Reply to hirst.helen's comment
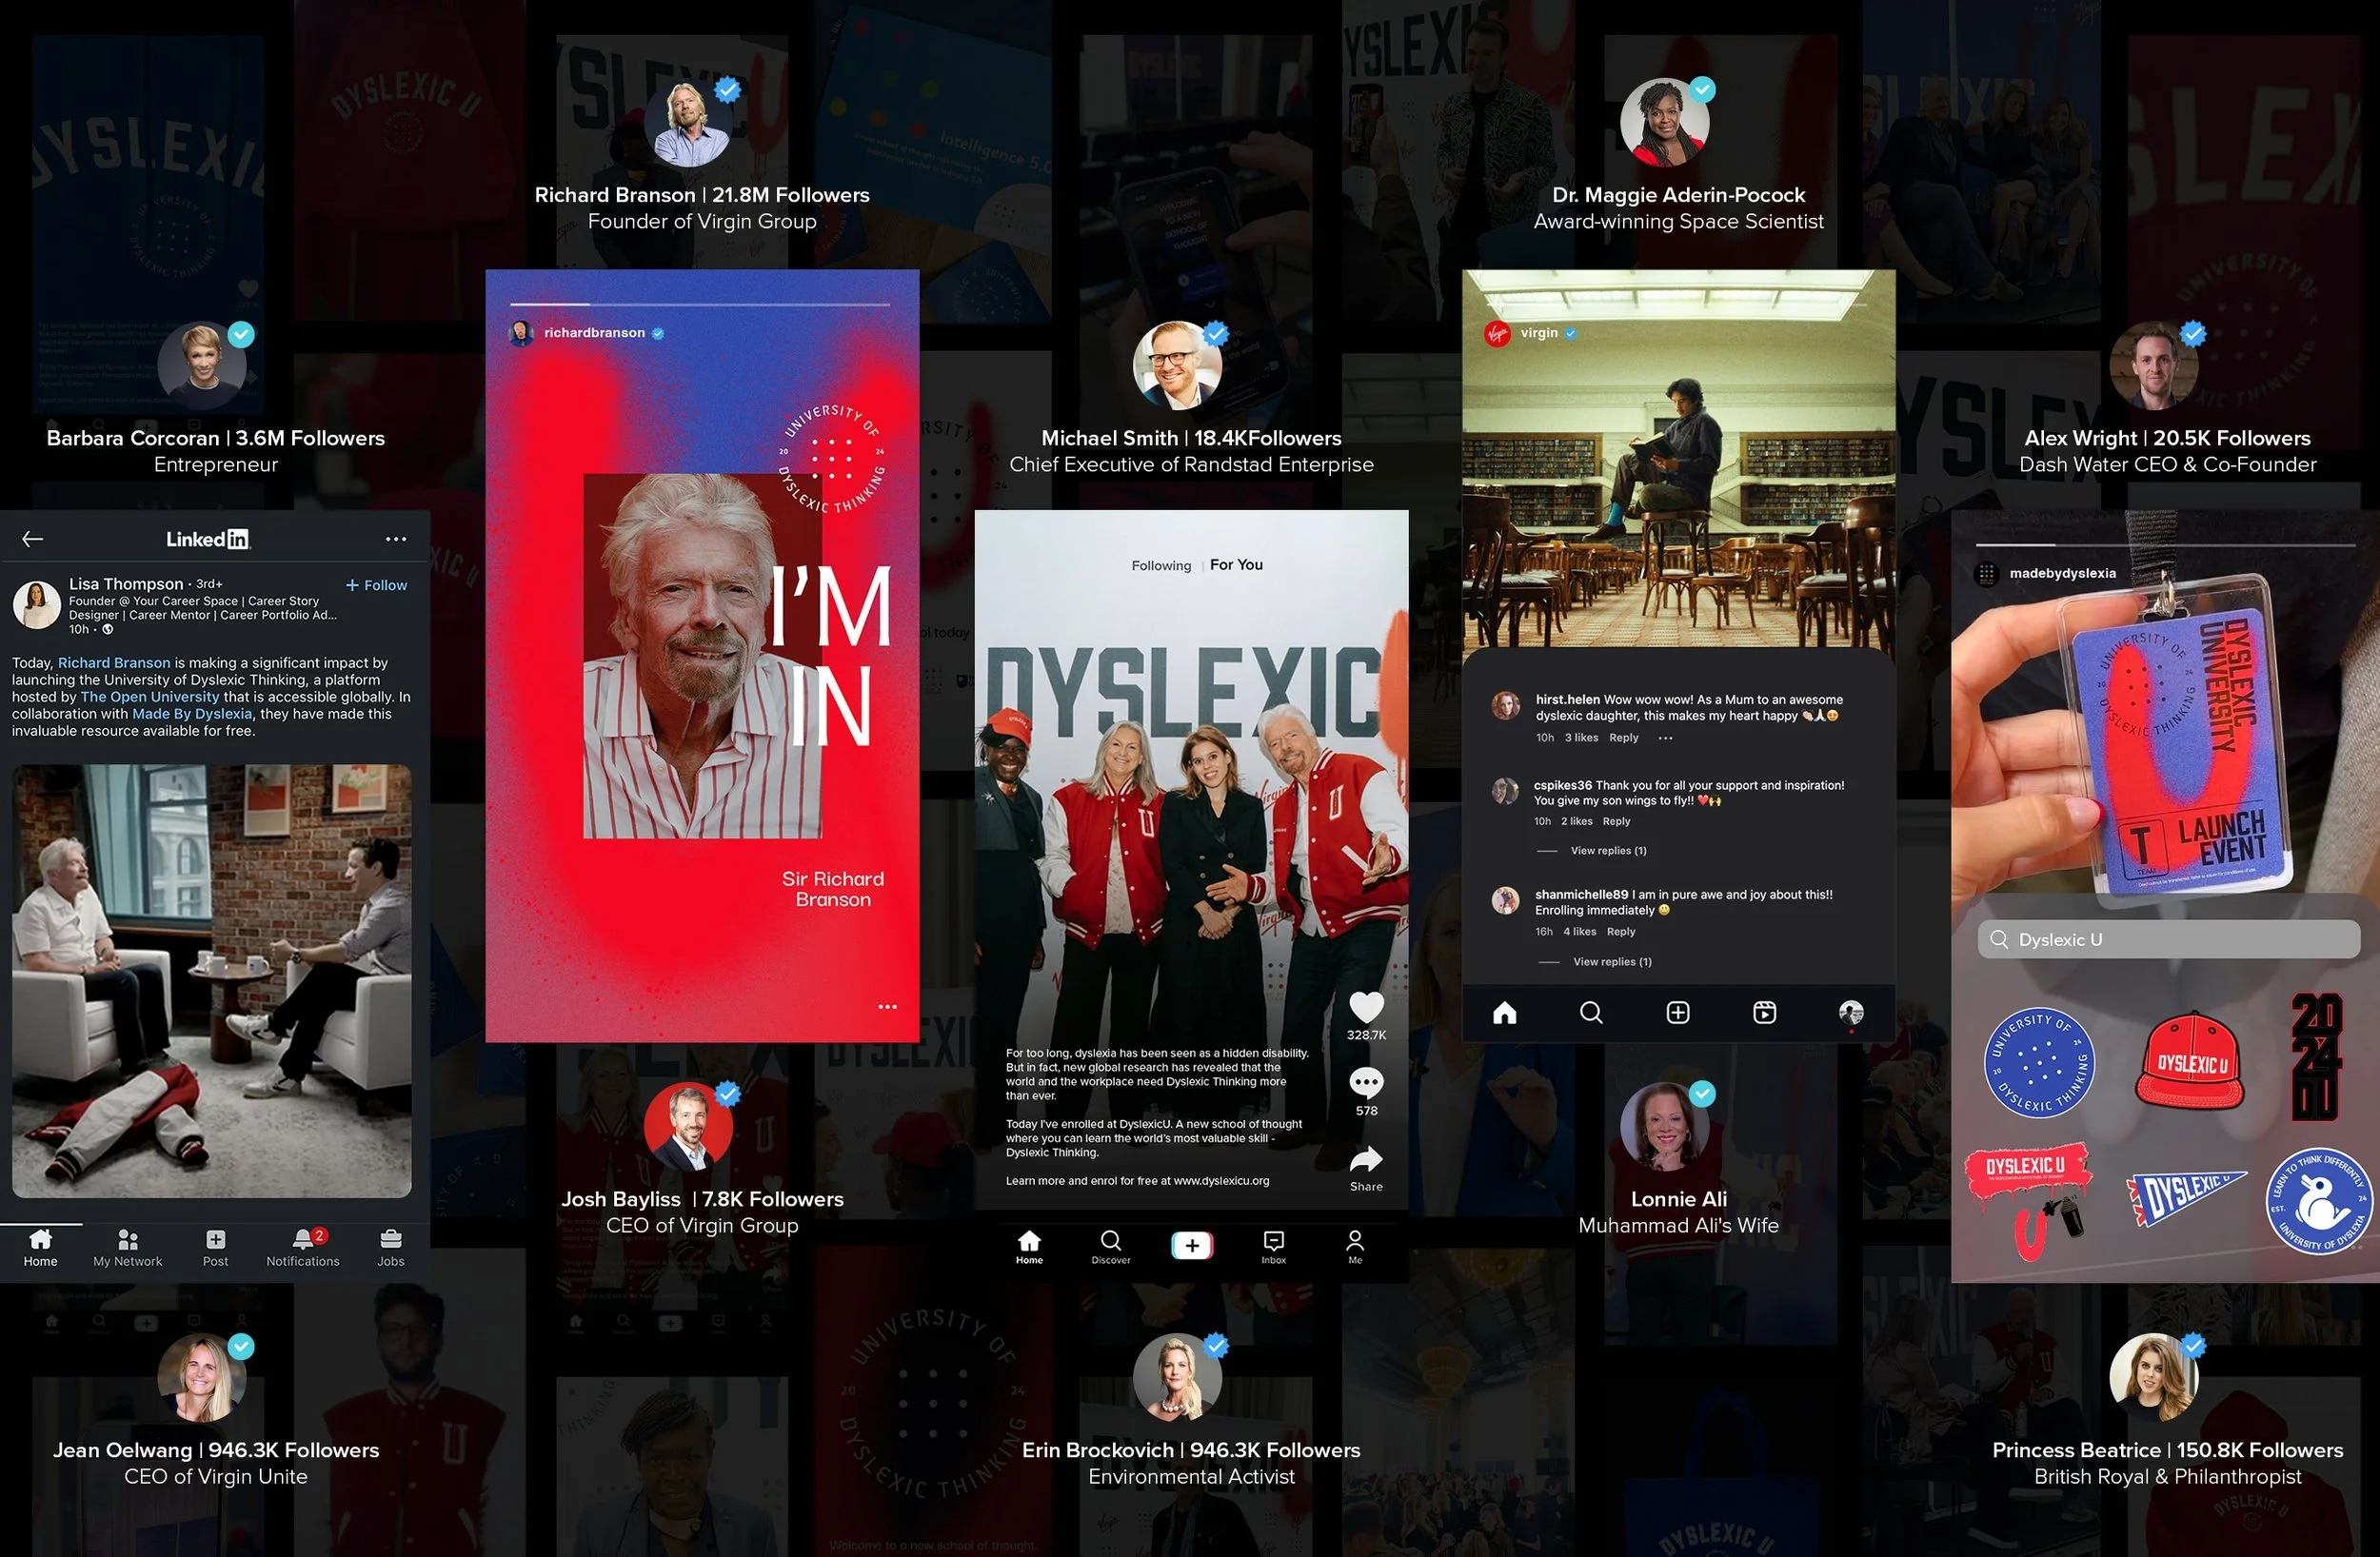The width and height of the screenshot is (2380, 1557). 1623,738
